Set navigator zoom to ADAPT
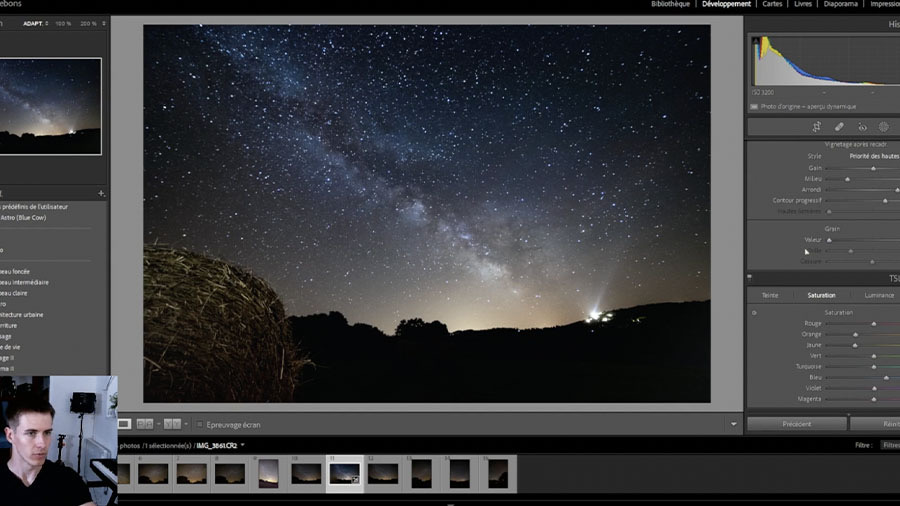The width and height of the screenshot is (900, 506). coord(33,24)
